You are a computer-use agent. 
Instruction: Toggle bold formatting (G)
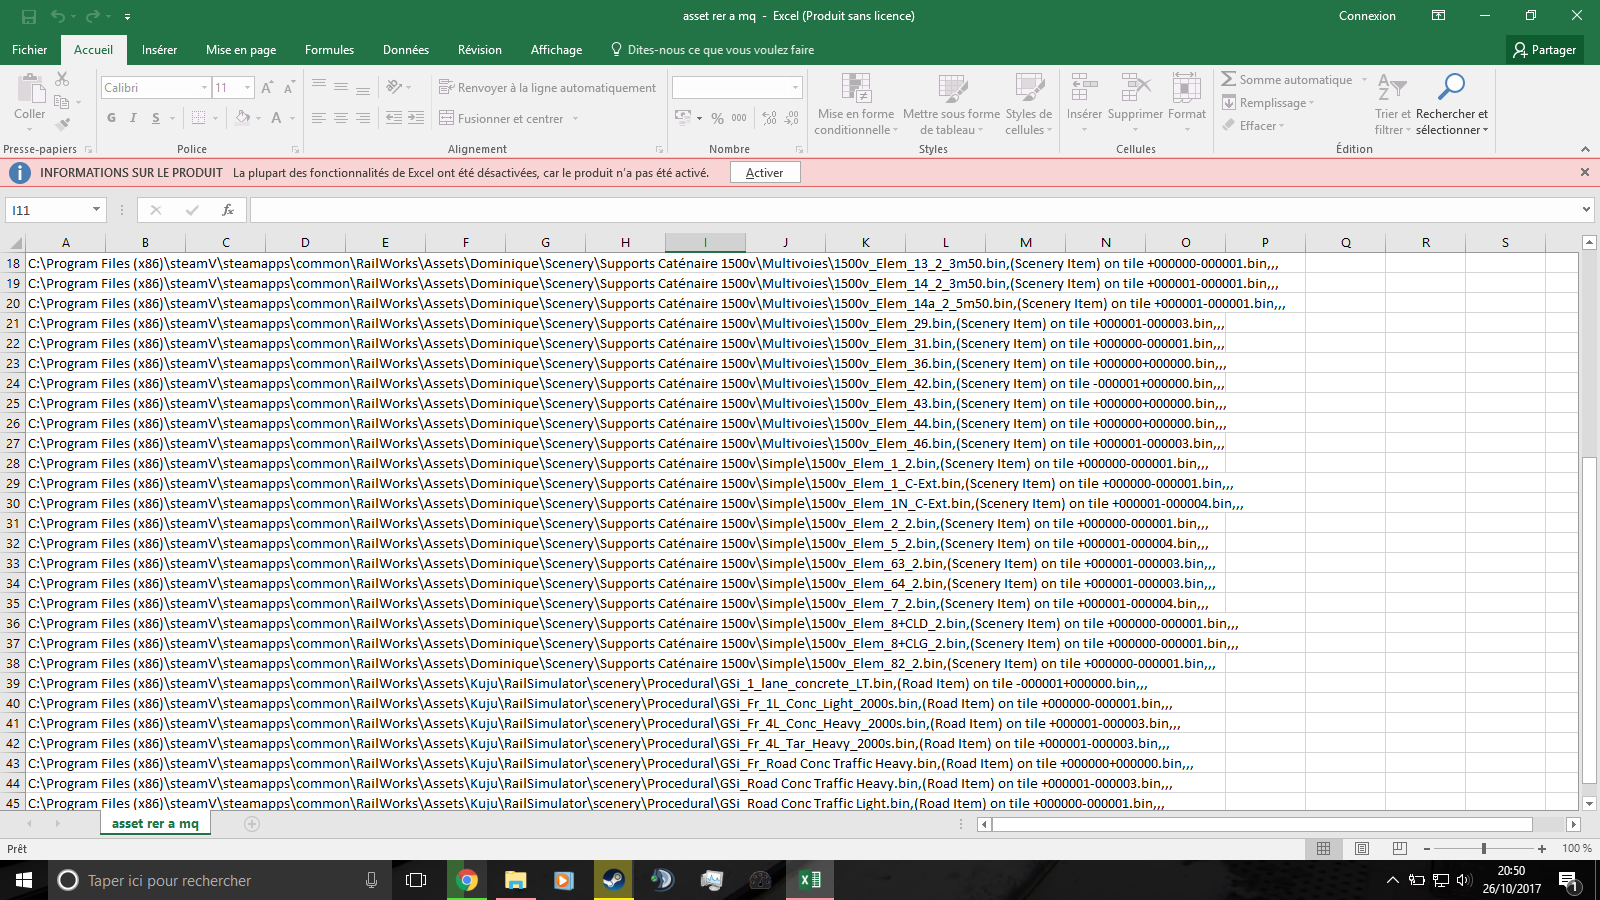(x=111, y=118)
